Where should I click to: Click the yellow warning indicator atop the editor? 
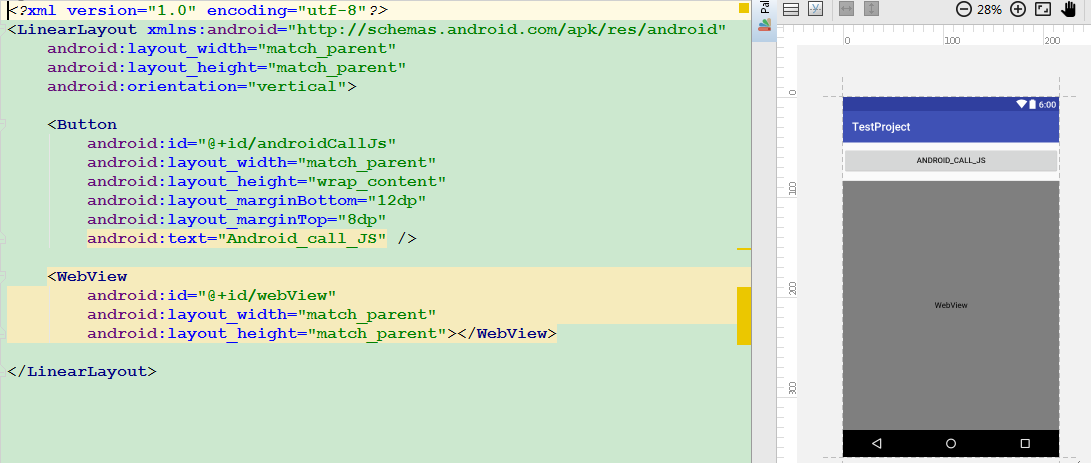point(743,8)
